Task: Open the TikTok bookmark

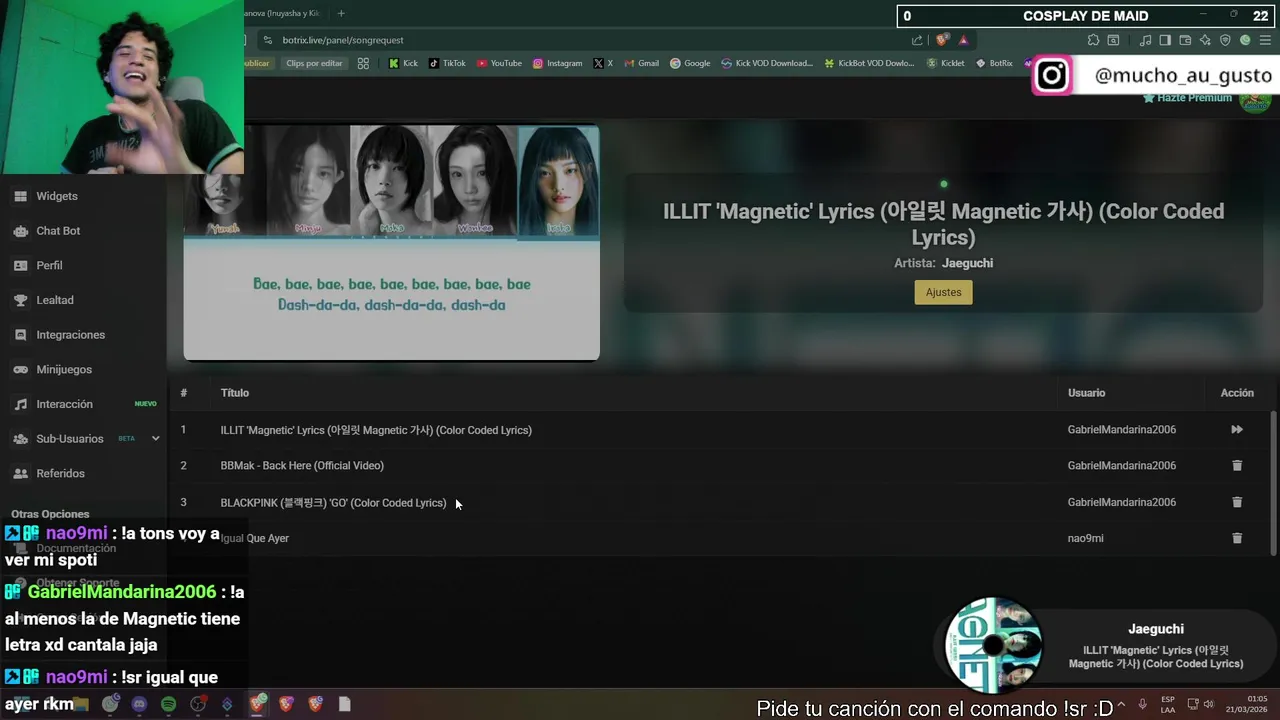Action: pos(447,63)
